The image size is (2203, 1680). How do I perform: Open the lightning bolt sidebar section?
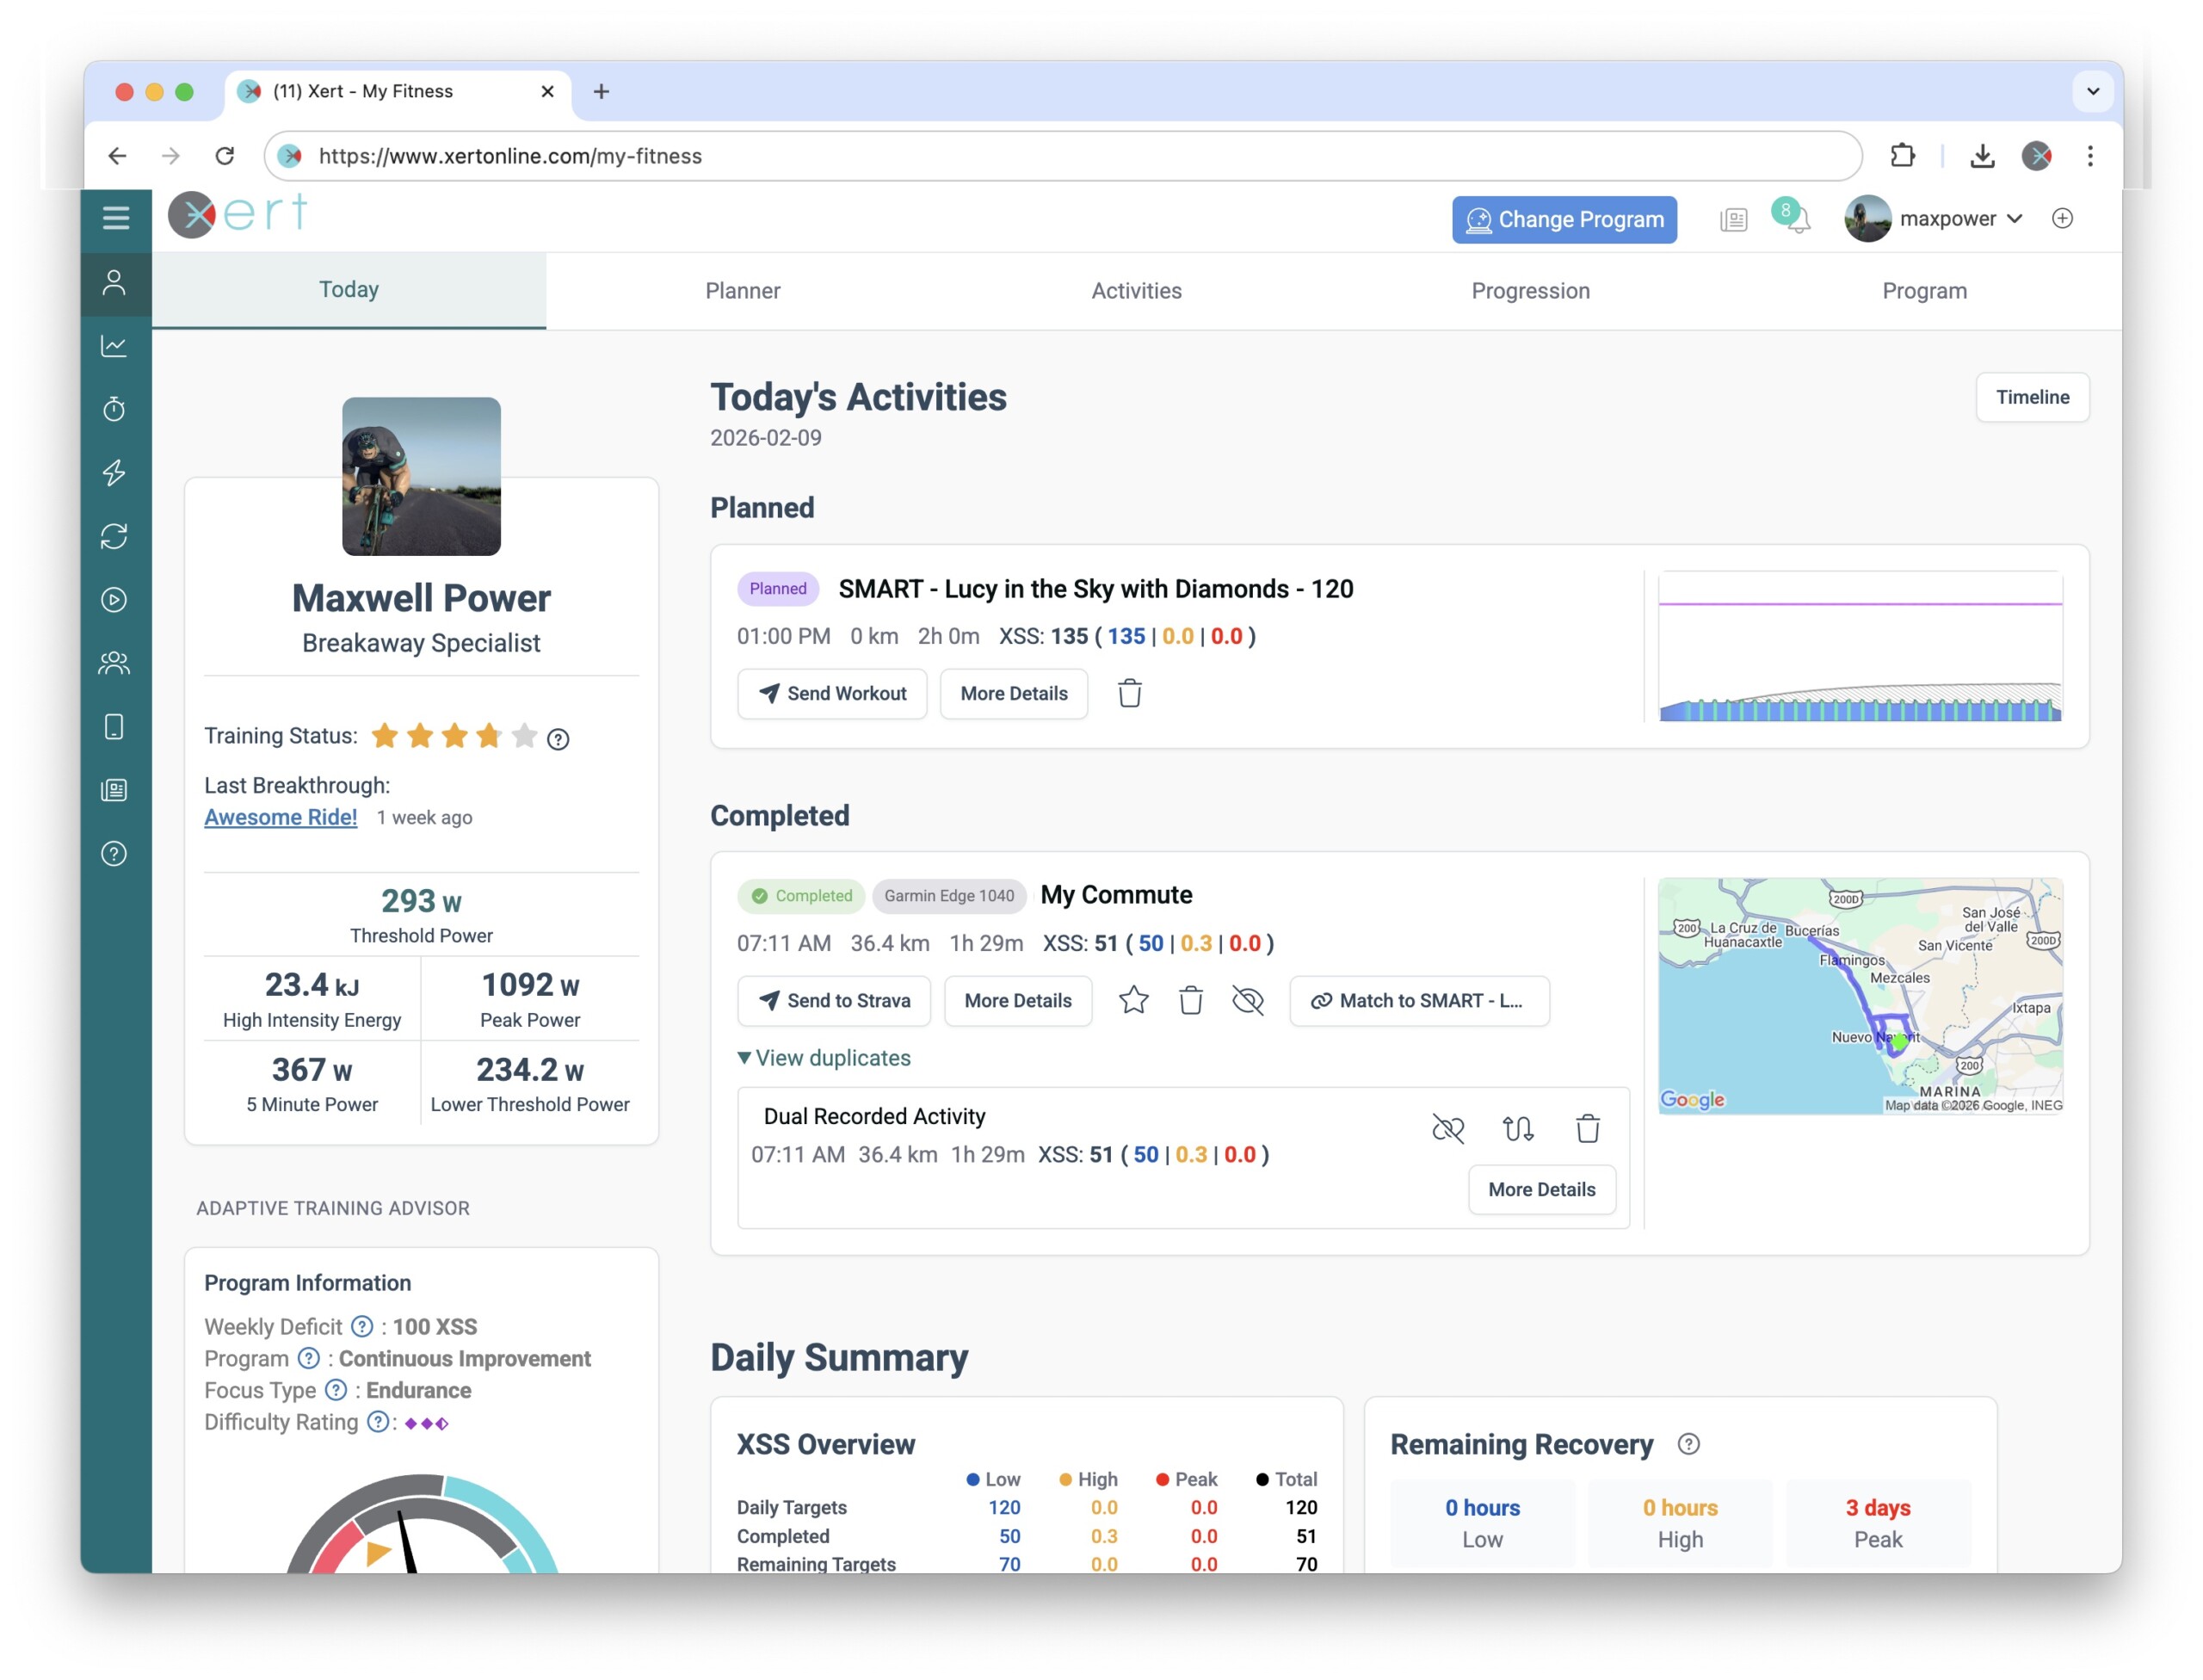(x=114, y=472)
